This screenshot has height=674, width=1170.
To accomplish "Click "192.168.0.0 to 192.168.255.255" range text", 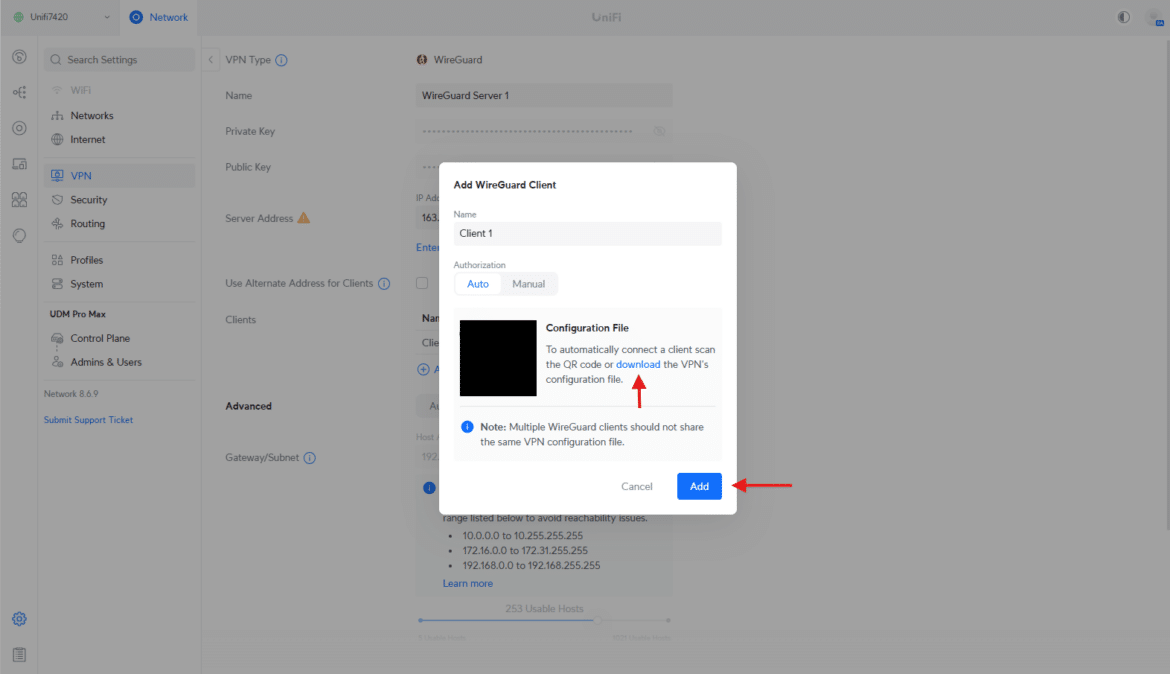I will click(x=531, y=566).
